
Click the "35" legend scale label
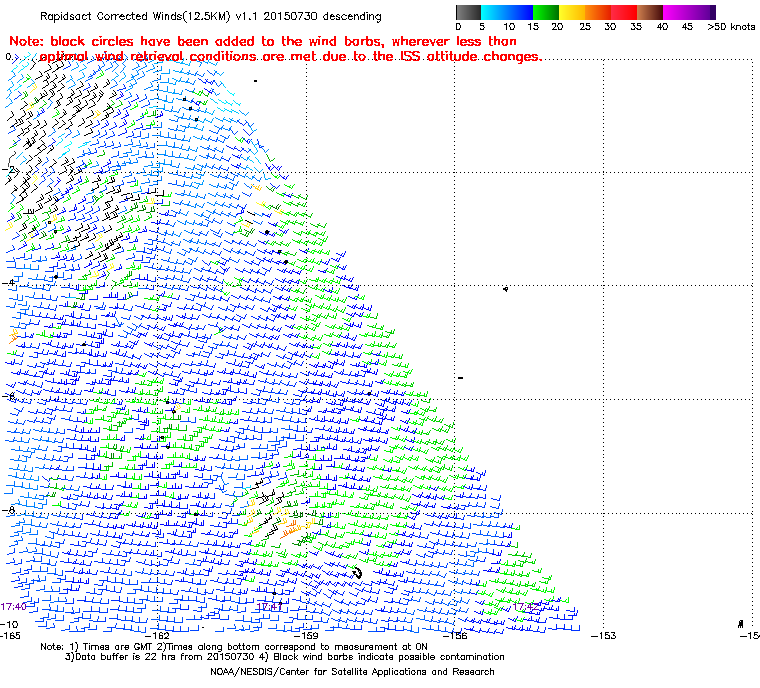click(x=636, y=27)
